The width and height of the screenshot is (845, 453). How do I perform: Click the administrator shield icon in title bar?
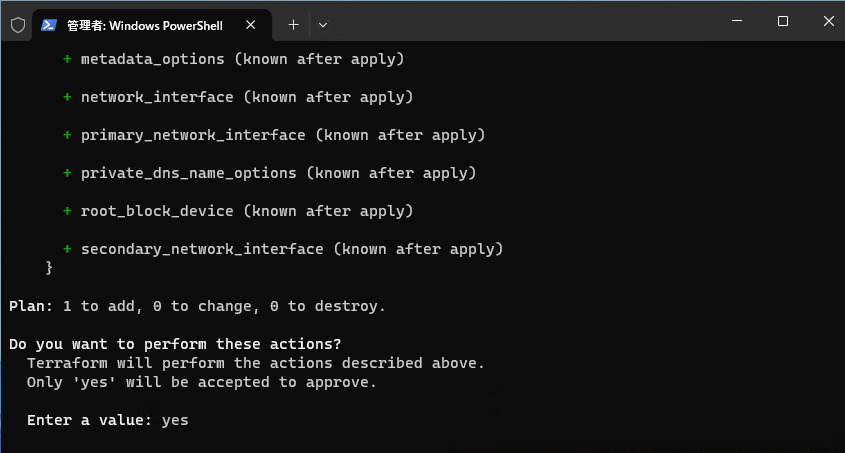(17, 24)
